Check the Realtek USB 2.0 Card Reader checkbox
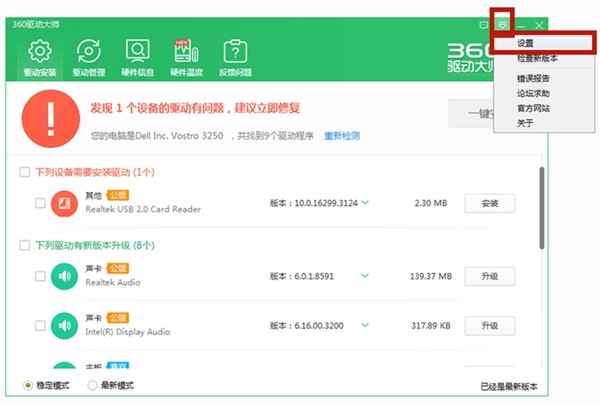 coord(40,203)
